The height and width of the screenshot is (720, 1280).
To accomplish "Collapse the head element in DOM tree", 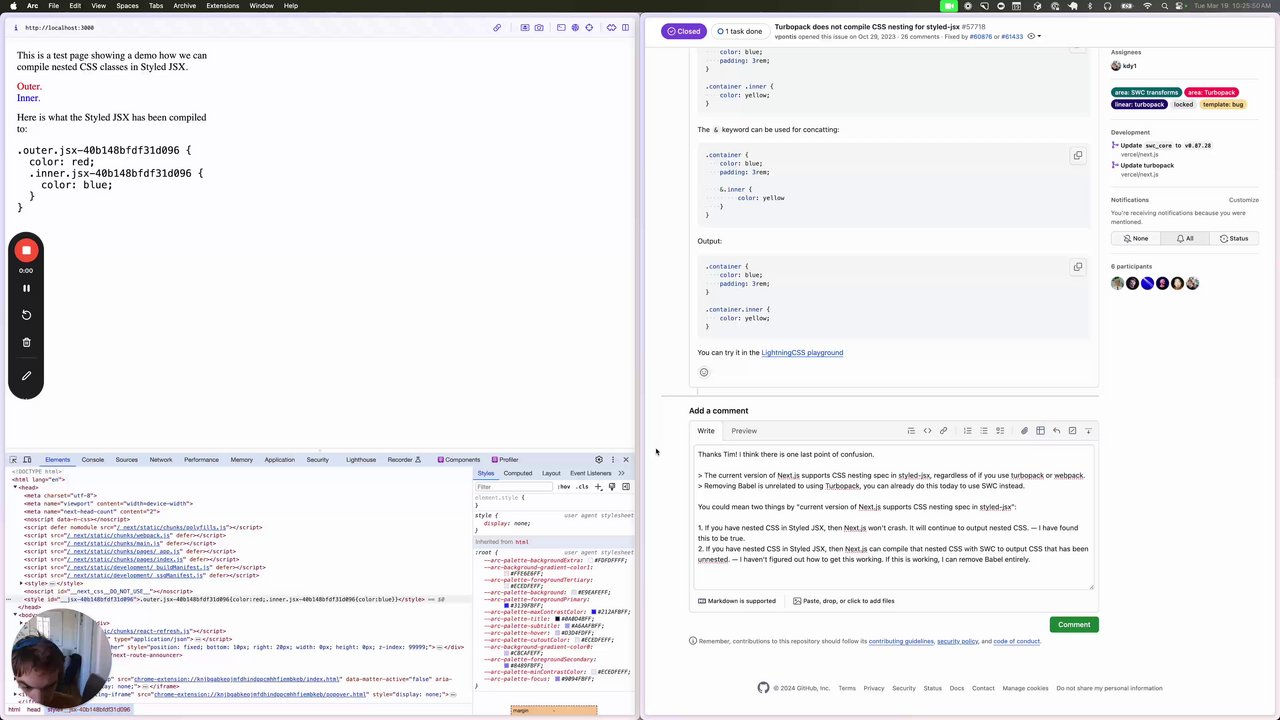I will (14, 487).
